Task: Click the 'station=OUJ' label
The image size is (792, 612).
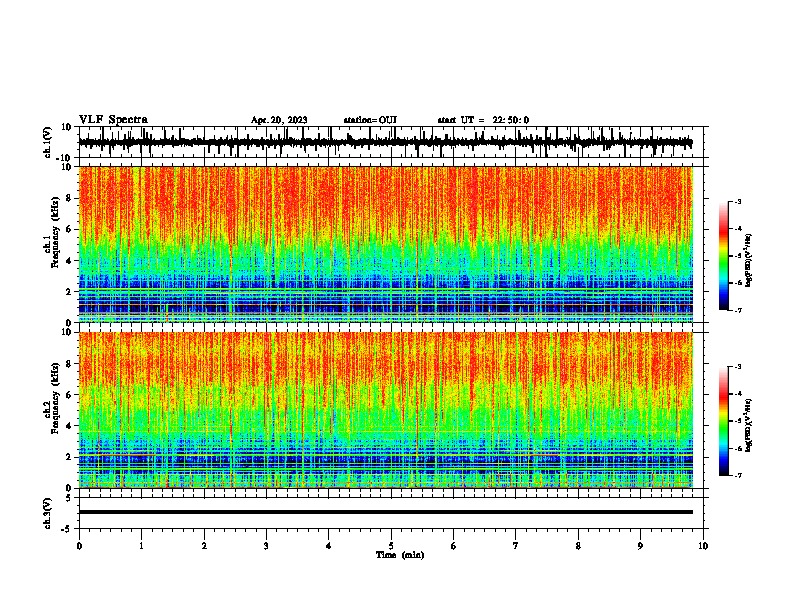Action: pos(370,120)
